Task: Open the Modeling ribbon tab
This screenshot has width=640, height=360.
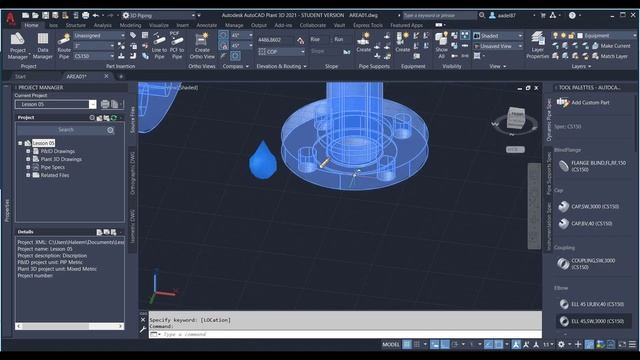Action: point(130,25)
